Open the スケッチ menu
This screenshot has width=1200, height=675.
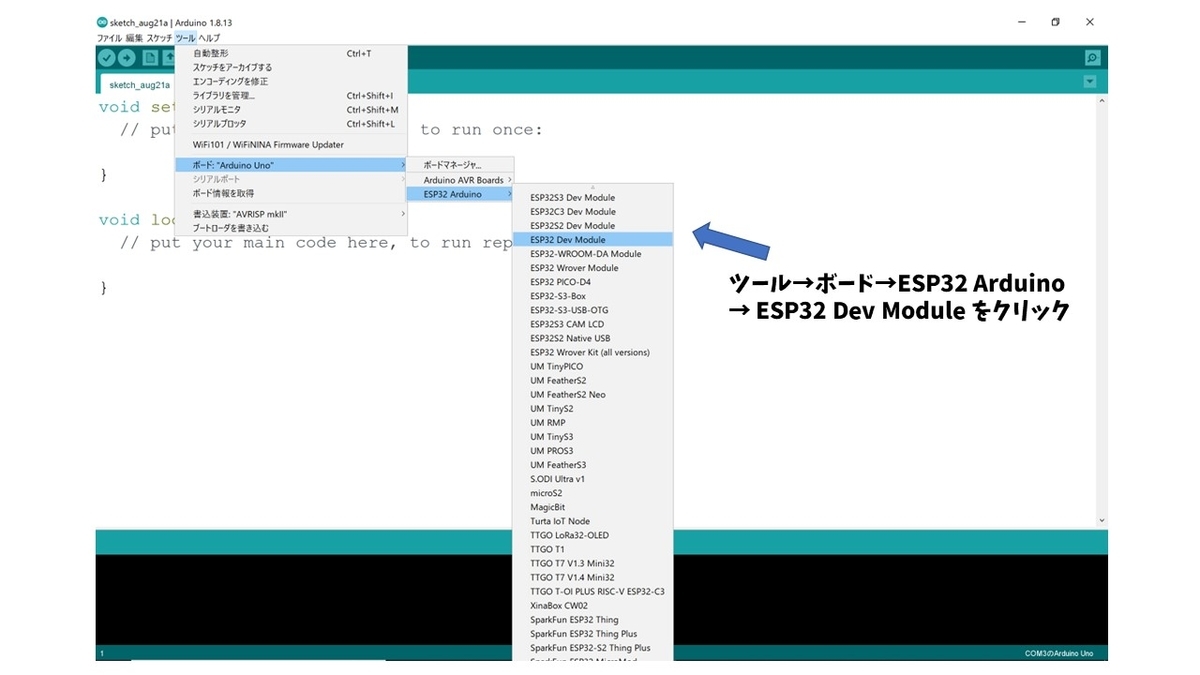pyautogui.click(x=160, y=38)
